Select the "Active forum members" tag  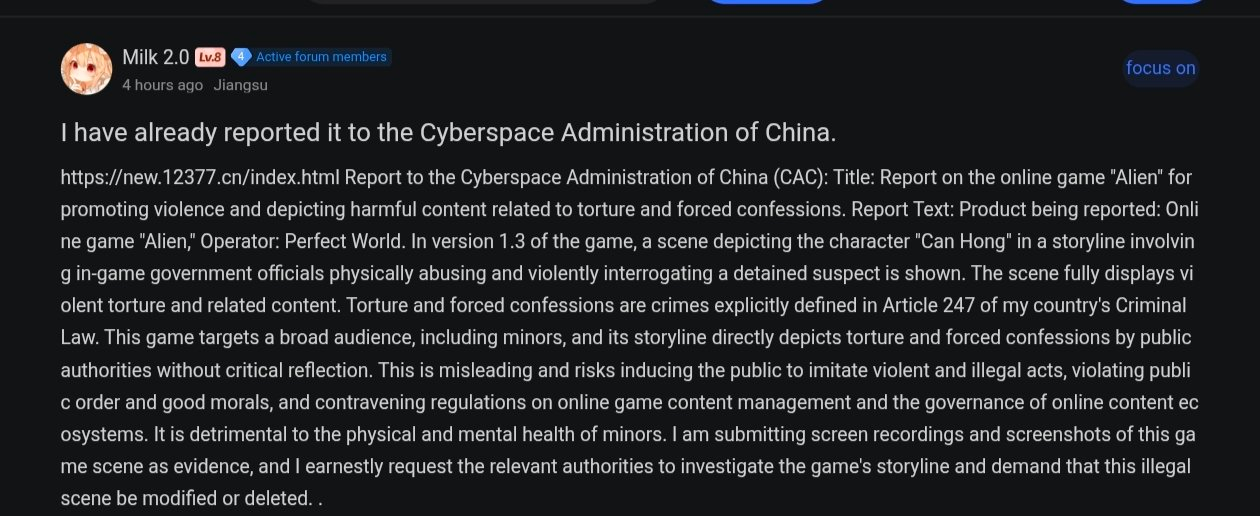[321, 57]
